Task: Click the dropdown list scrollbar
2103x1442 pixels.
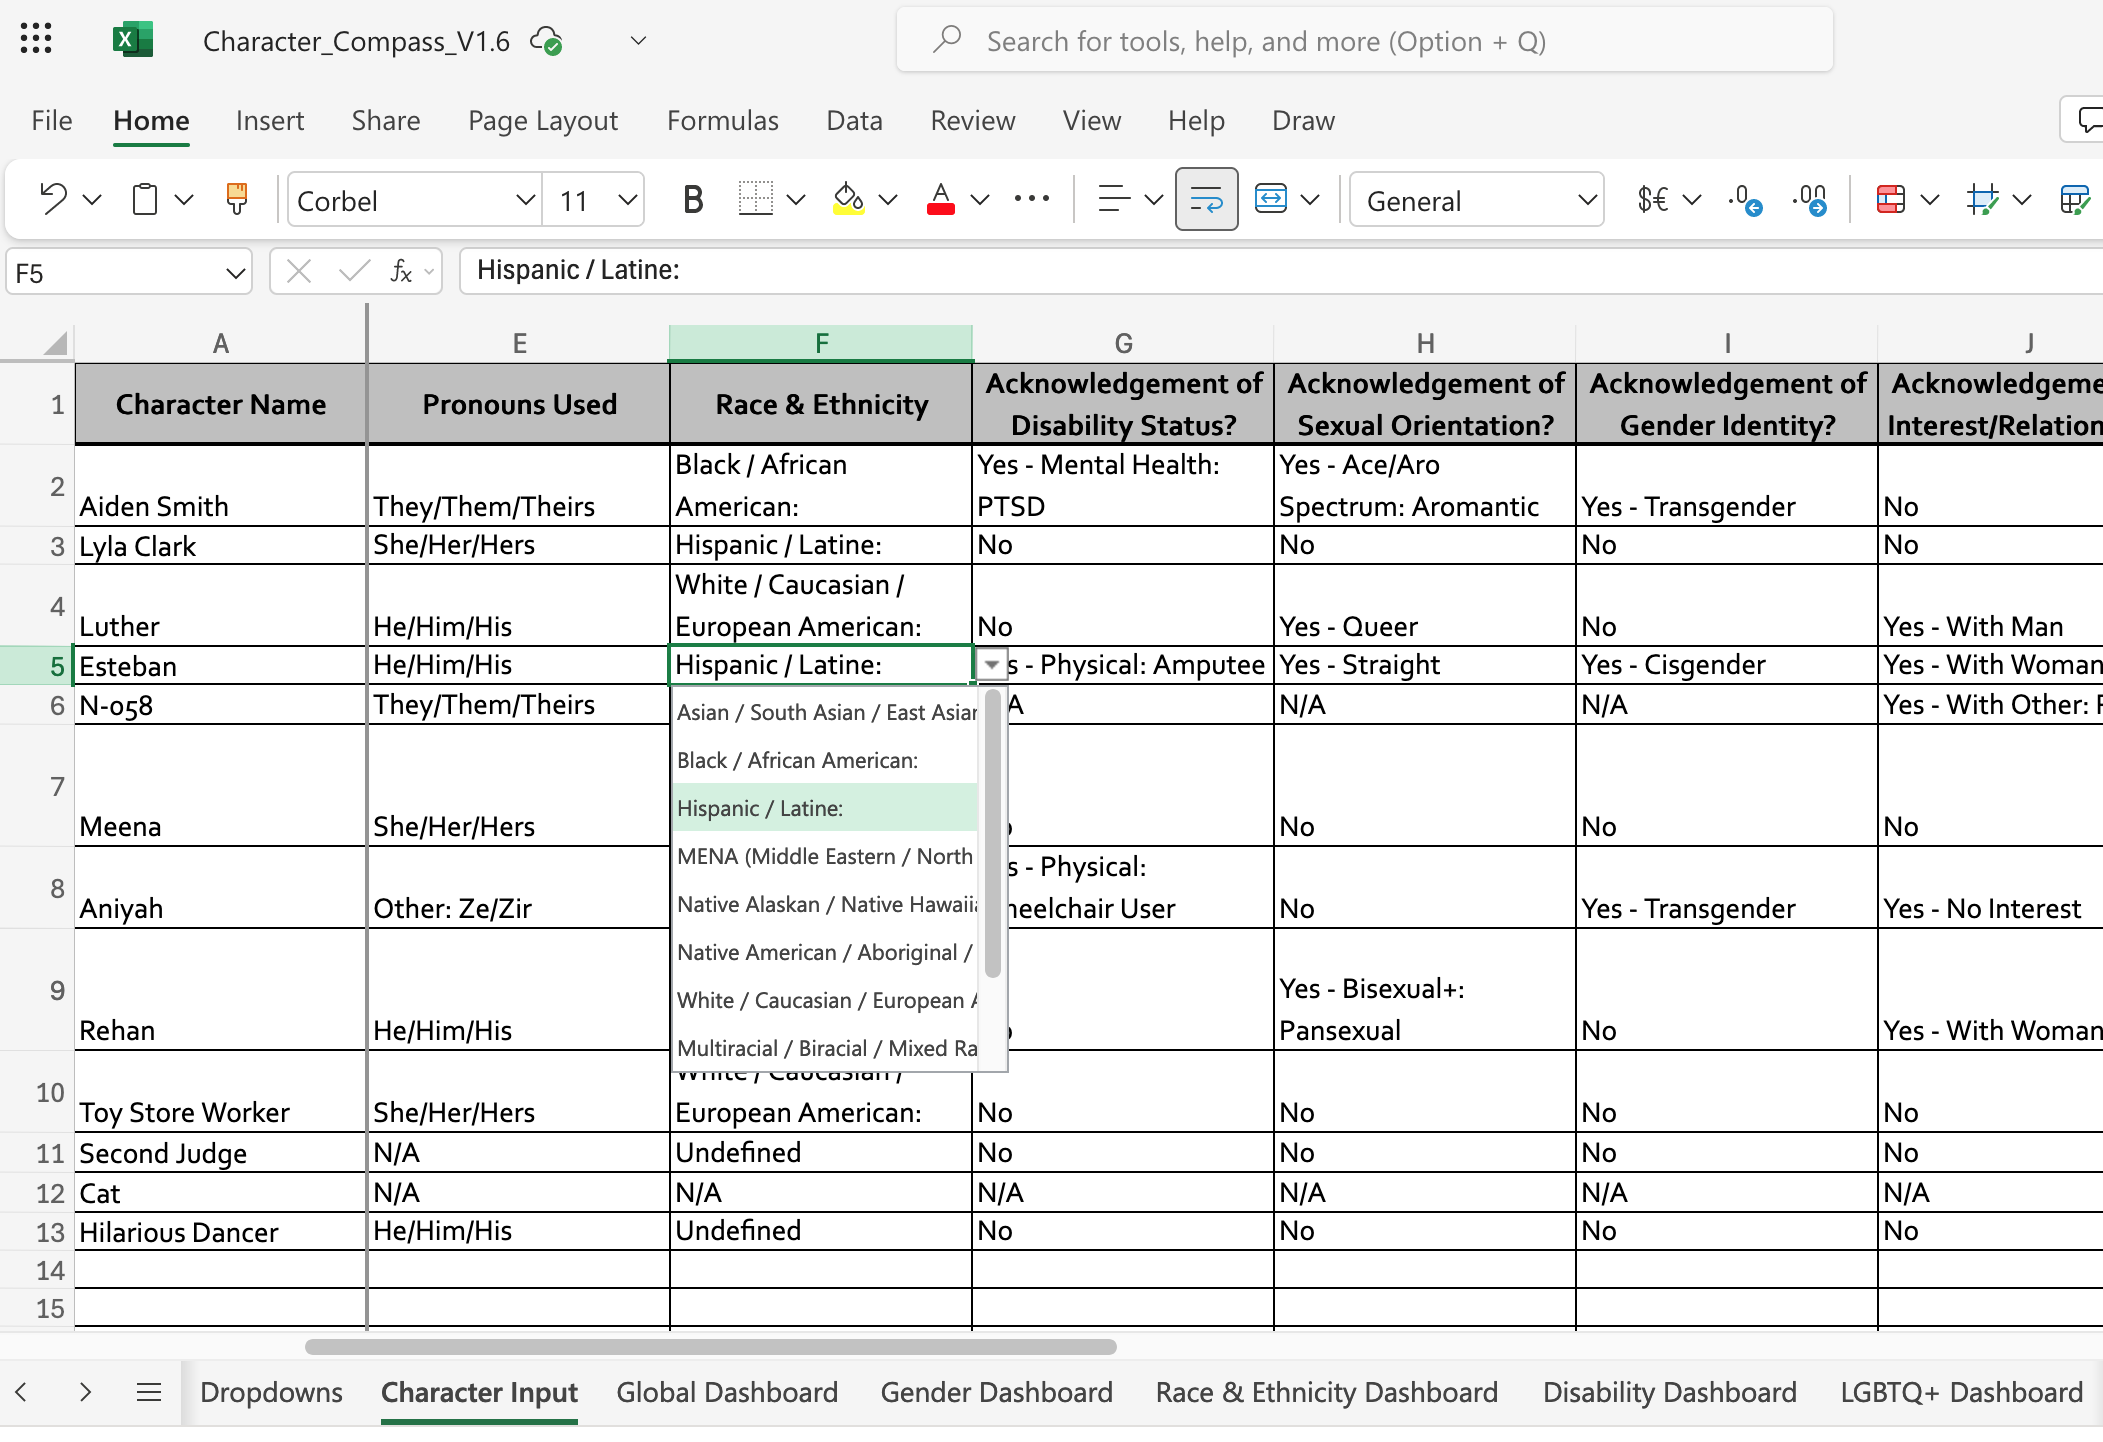Action: coord(992,833)
